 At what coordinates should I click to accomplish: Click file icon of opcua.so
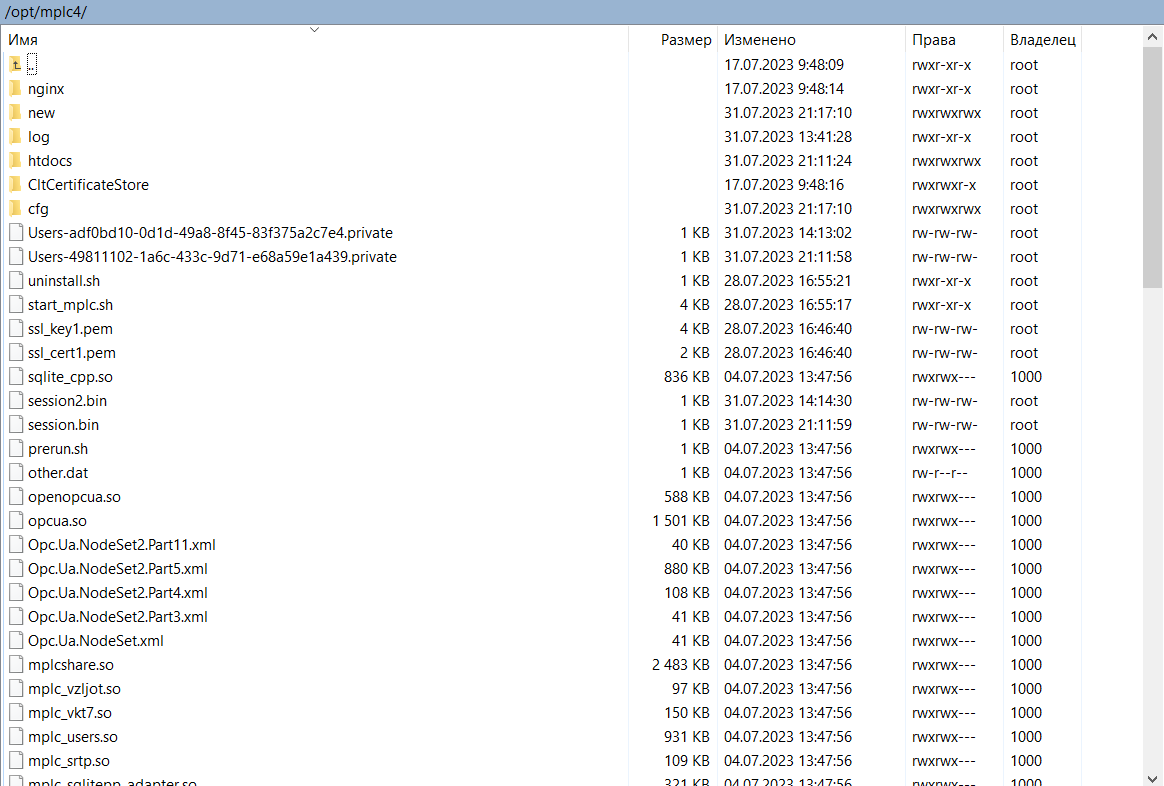click(16, 521)
